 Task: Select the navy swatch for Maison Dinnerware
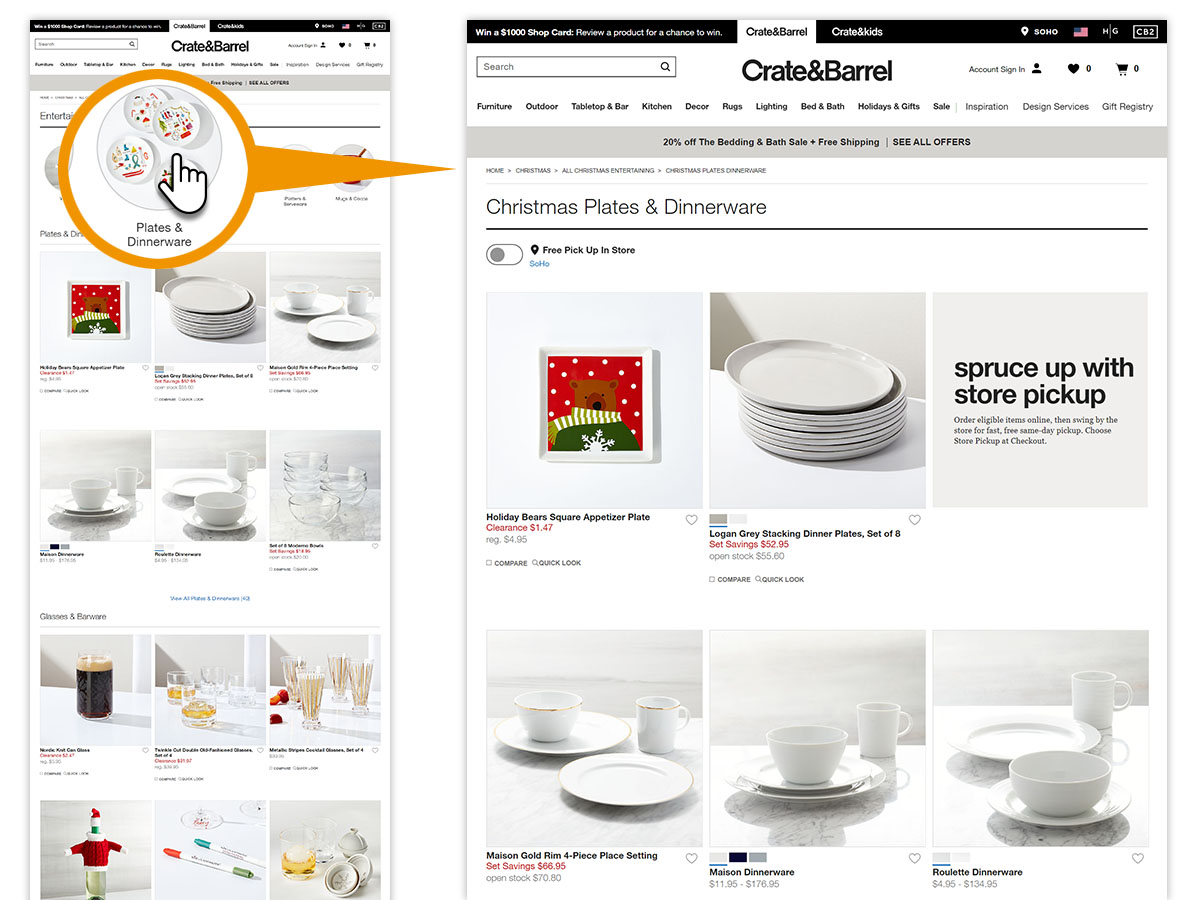point(738,858)
